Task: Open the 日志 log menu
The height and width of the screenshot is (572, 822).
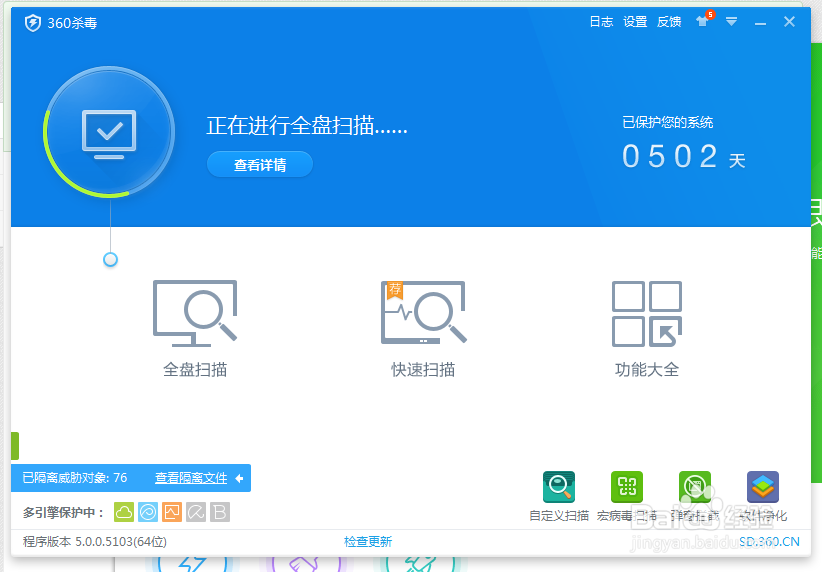Action: 601,22
